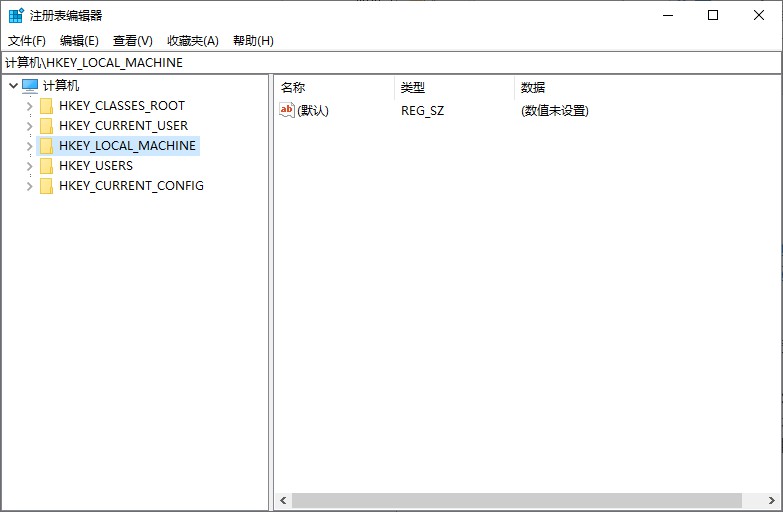Collapse the 计算机 root node
The width and height of the screenshot is (783, 512).
[12, 86]
